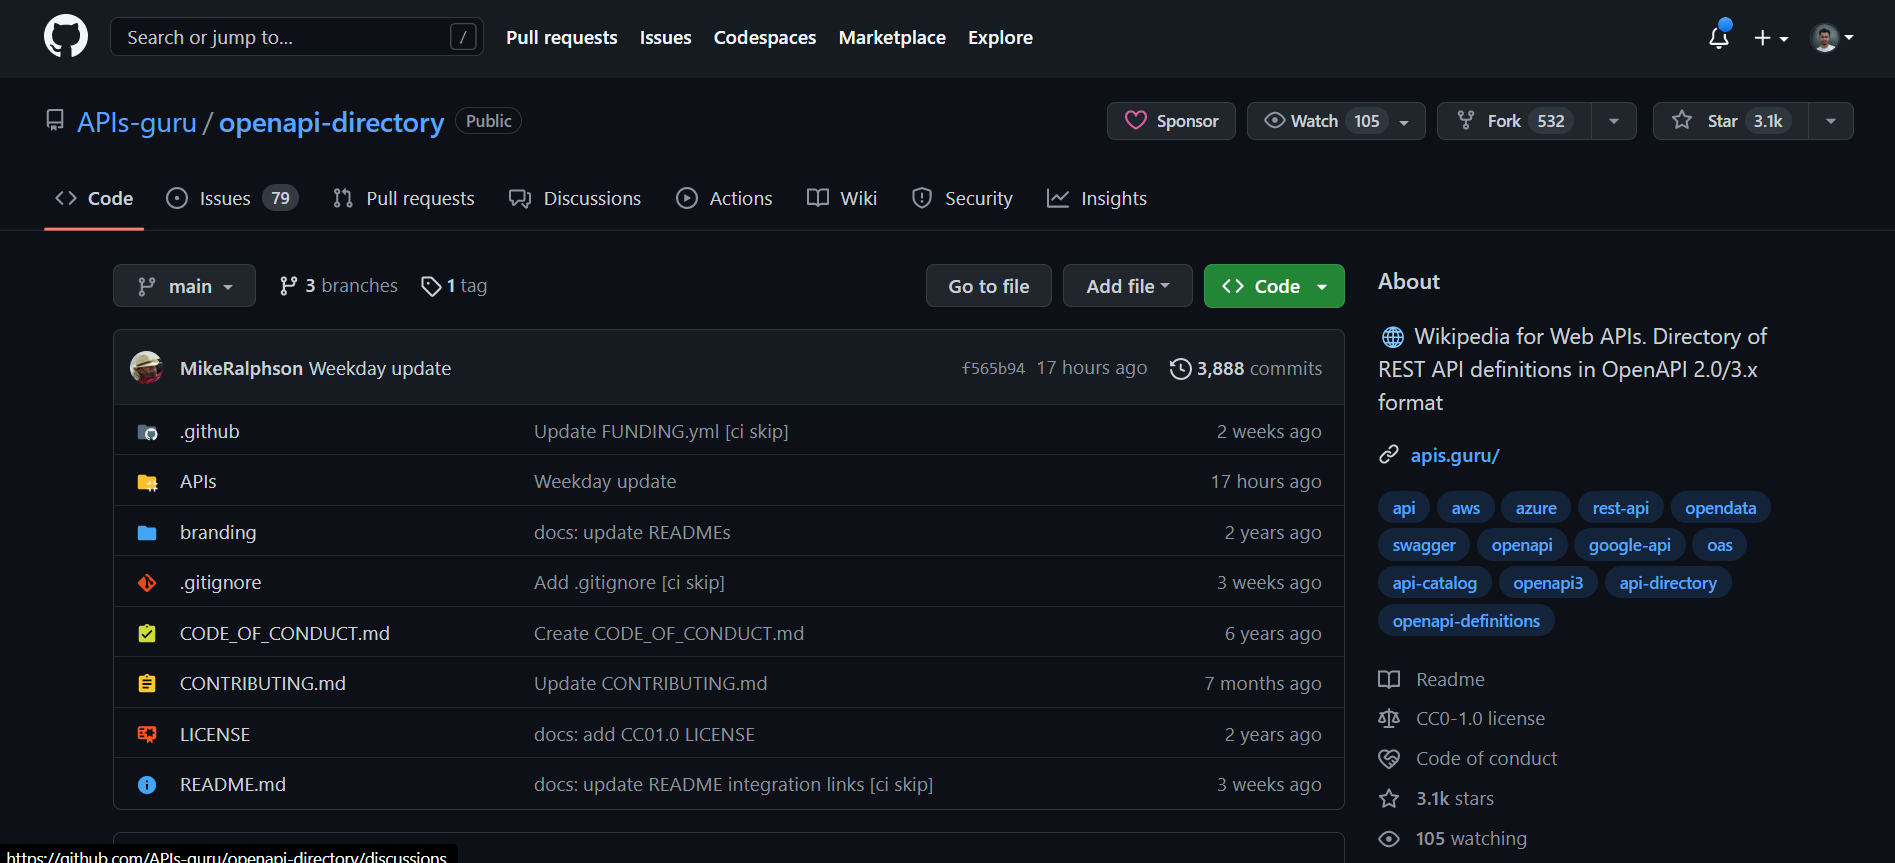Click MikeRalphson's commit avatar

pyautogui.click(x=147, y=368)
